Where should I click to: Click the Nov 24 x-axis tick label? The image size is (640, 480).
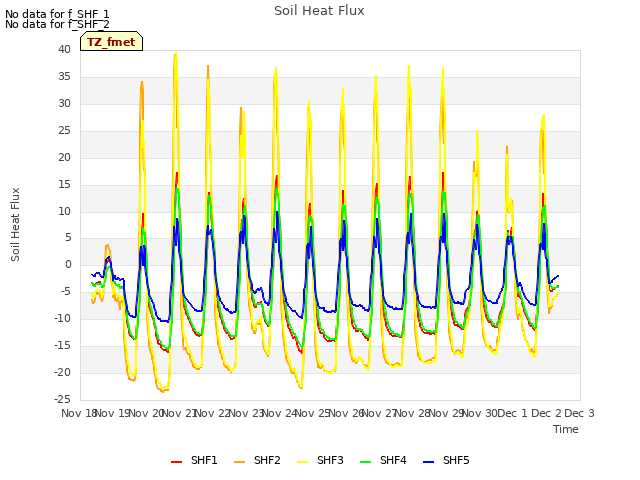[x=279, y=413]
